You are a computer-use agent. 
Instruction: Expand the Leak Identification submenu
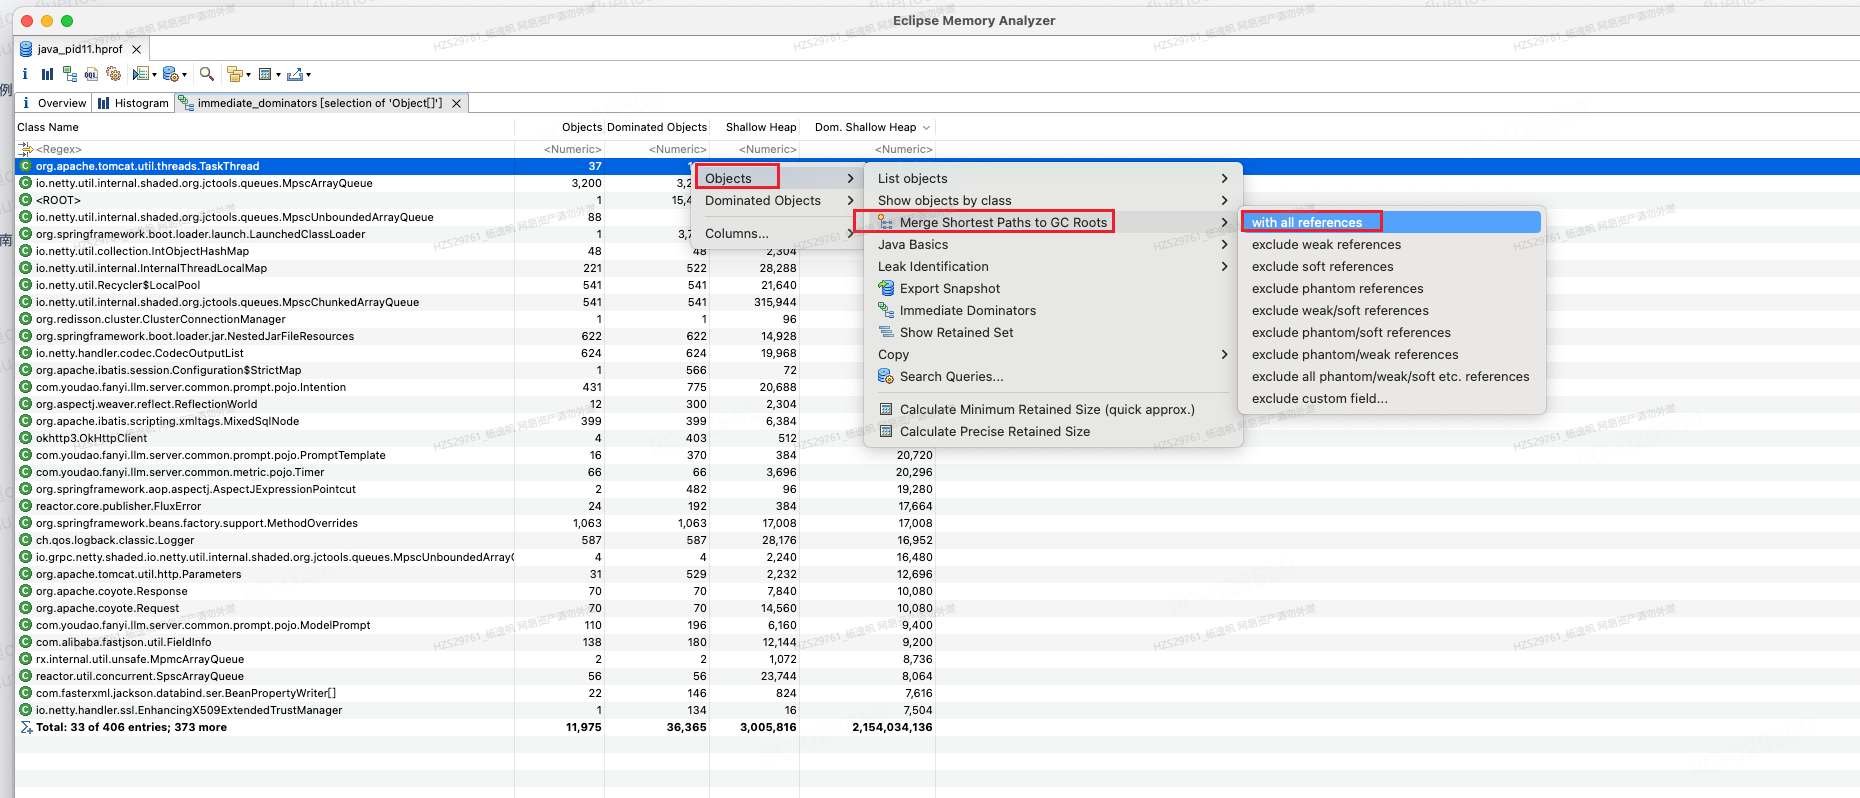coord(1054,266)
